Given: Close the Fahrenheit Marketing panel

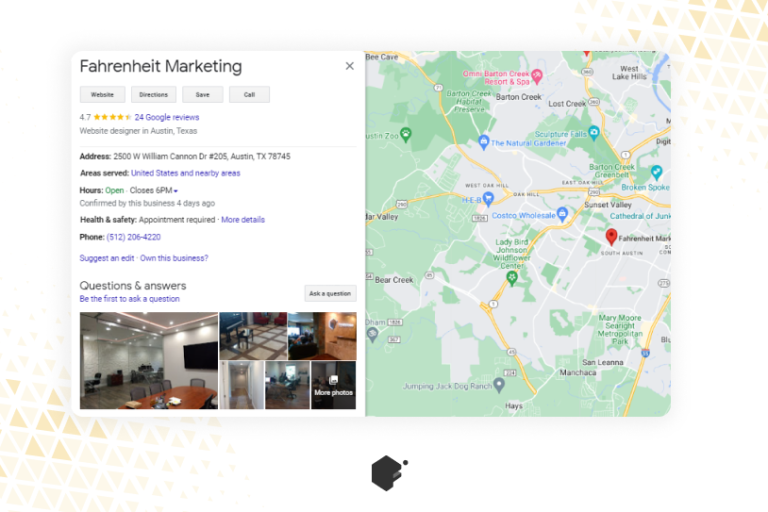Looking at the screenshot, I should point(349,66).
